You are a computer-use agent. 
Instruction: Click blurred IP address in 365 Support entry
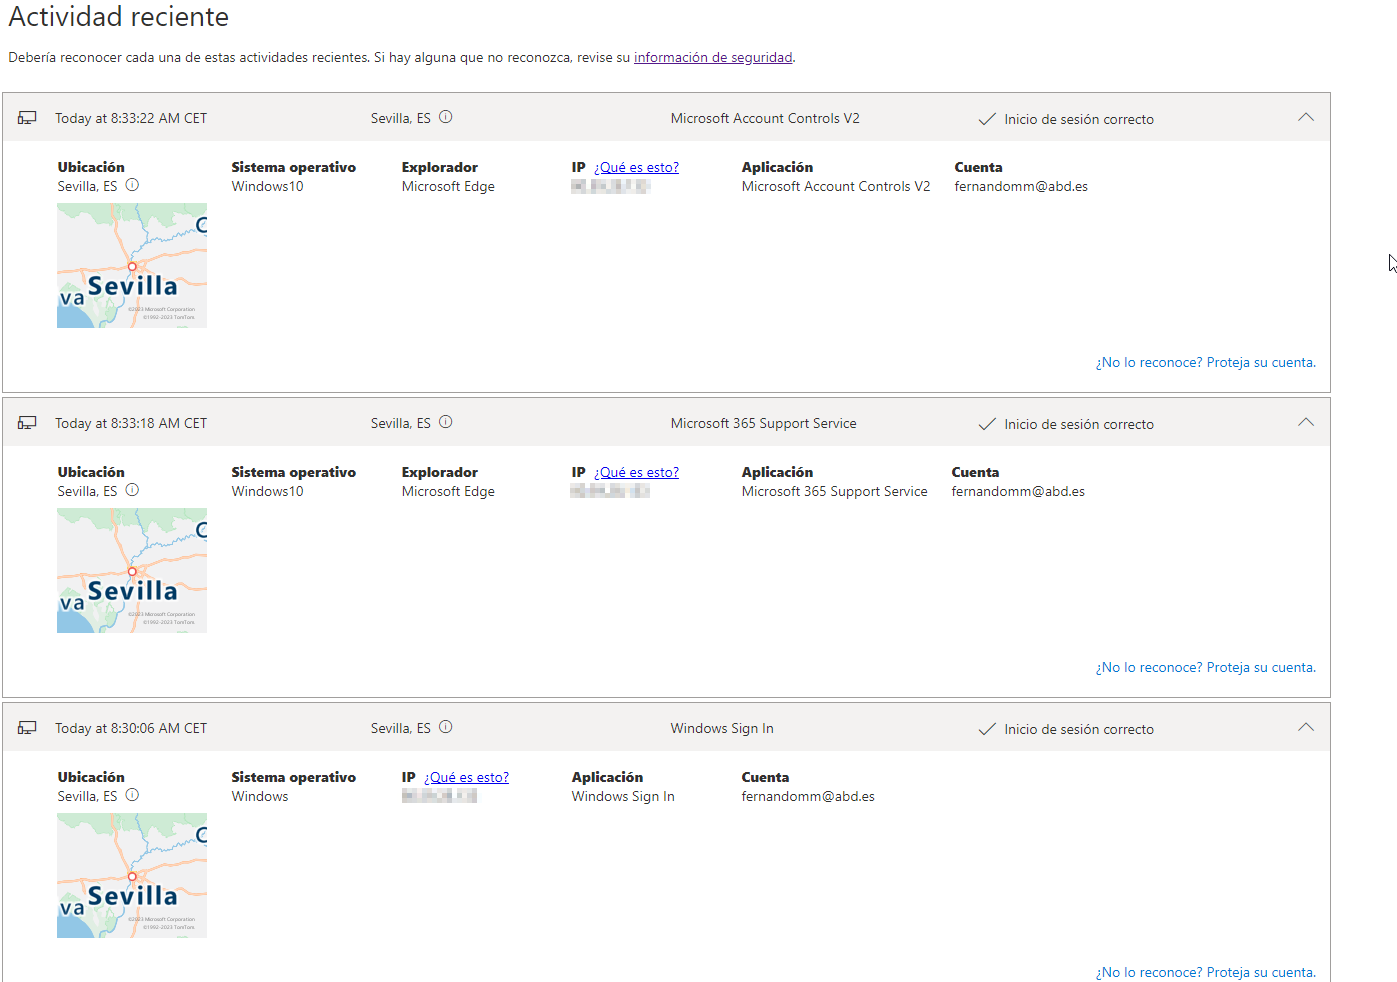611,491
